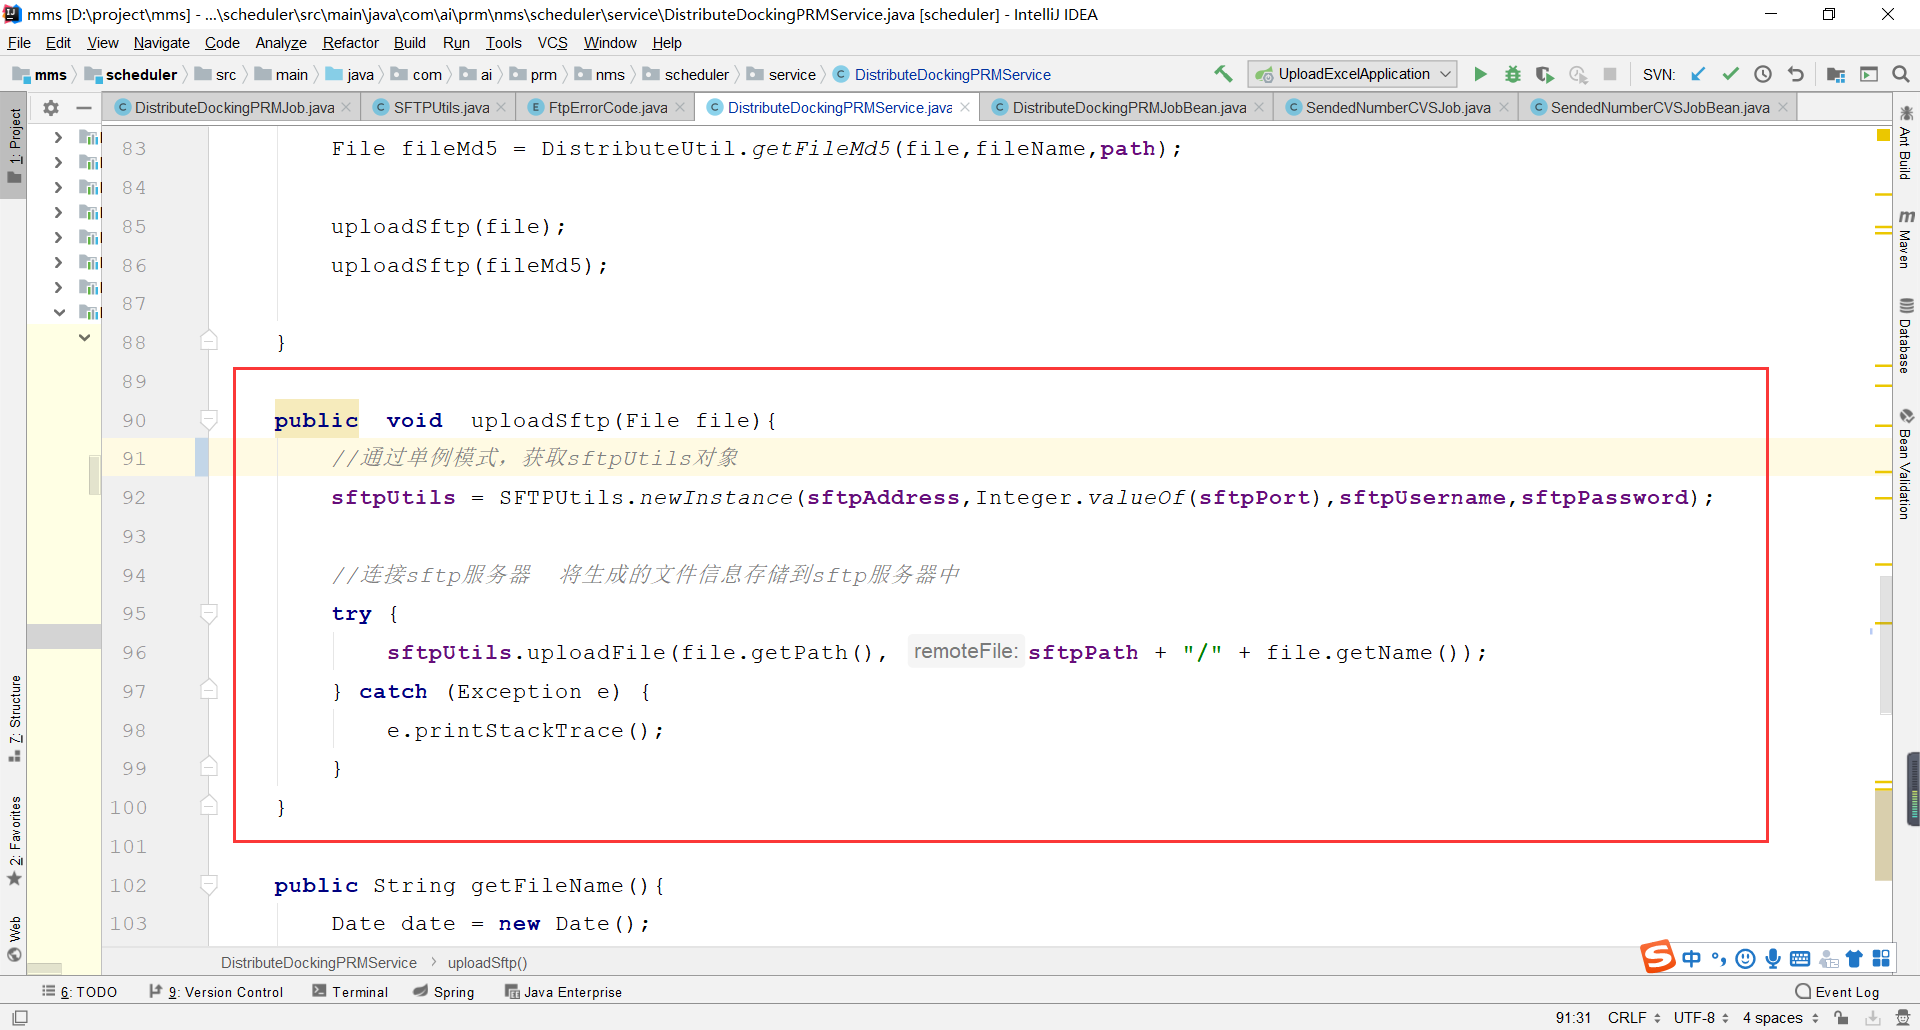Screen dimensions: 1920x1030
Task: Open the Event Log button
Action: [1837, 992]
